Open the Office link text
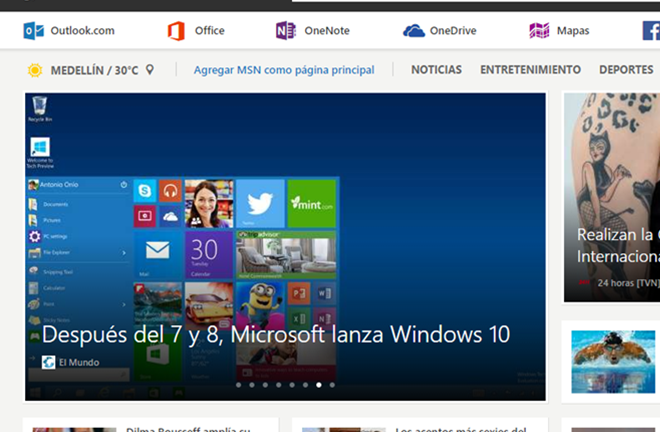The width and height of the screenshot is (660, 432). (x=210, y=31)
